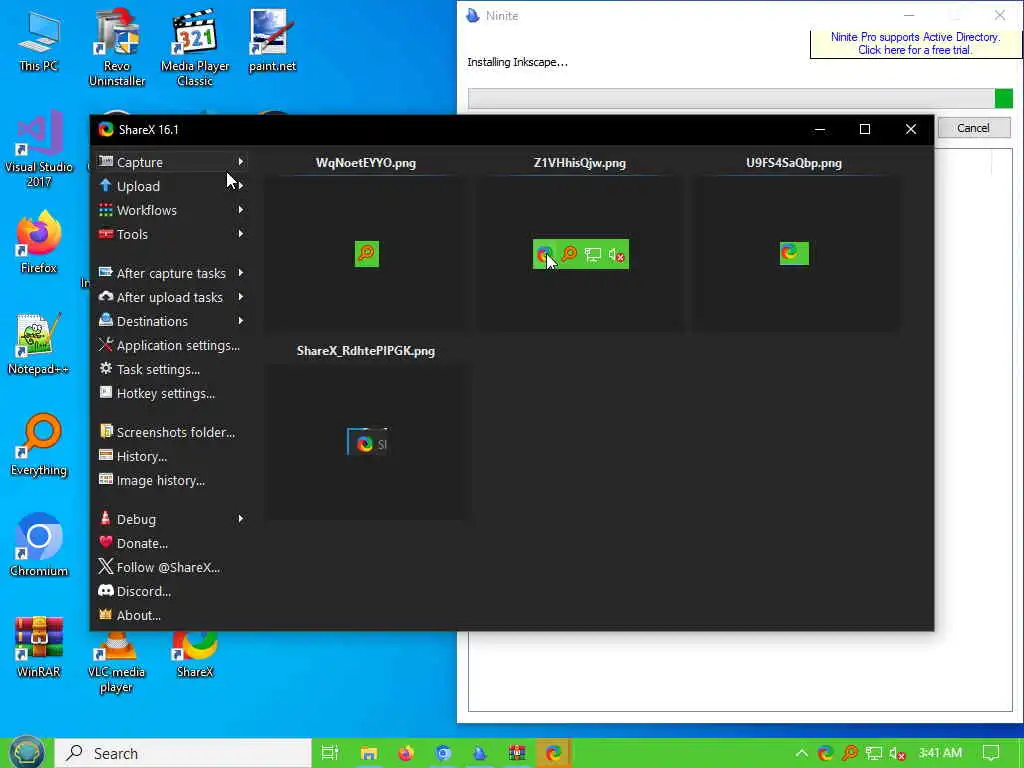
Task: Open Everything desktop icon
Action: click(x=39, y=444)
